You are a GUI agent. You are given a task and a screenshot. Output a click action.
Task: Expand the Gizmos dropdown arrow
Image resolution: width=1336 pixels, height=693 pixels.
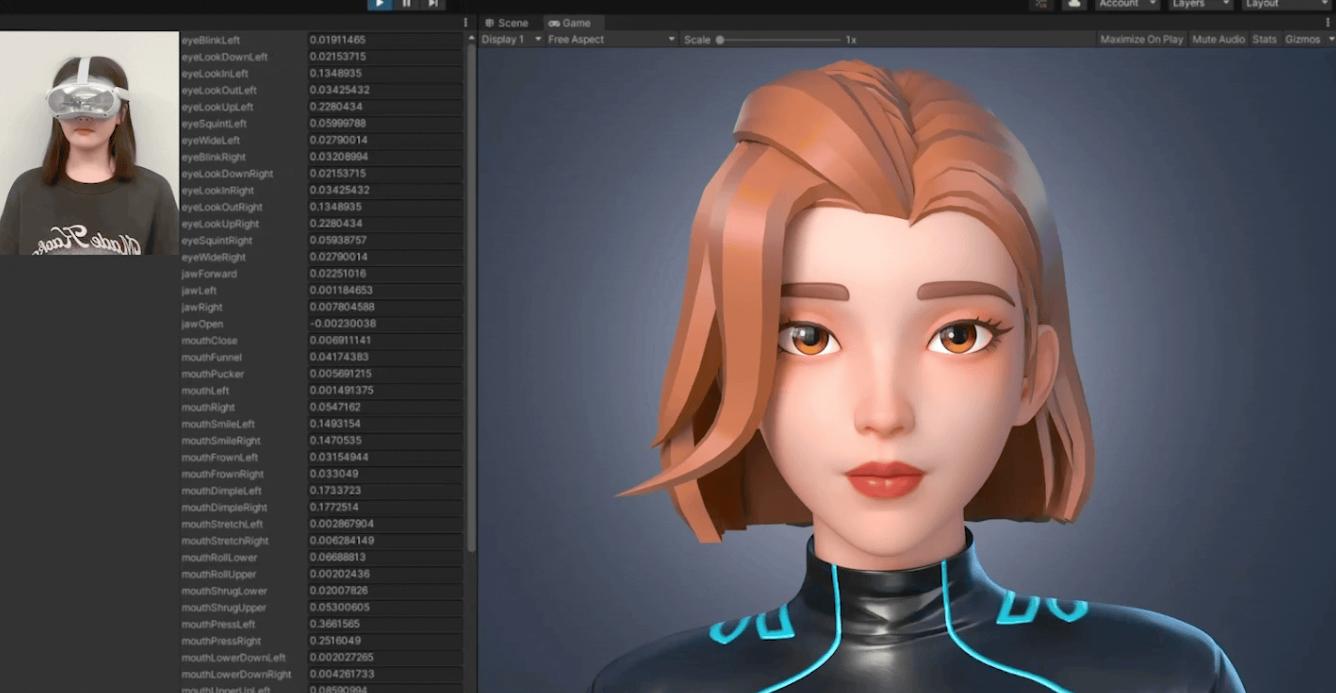pyautogui.click(x=1330, y=40)
